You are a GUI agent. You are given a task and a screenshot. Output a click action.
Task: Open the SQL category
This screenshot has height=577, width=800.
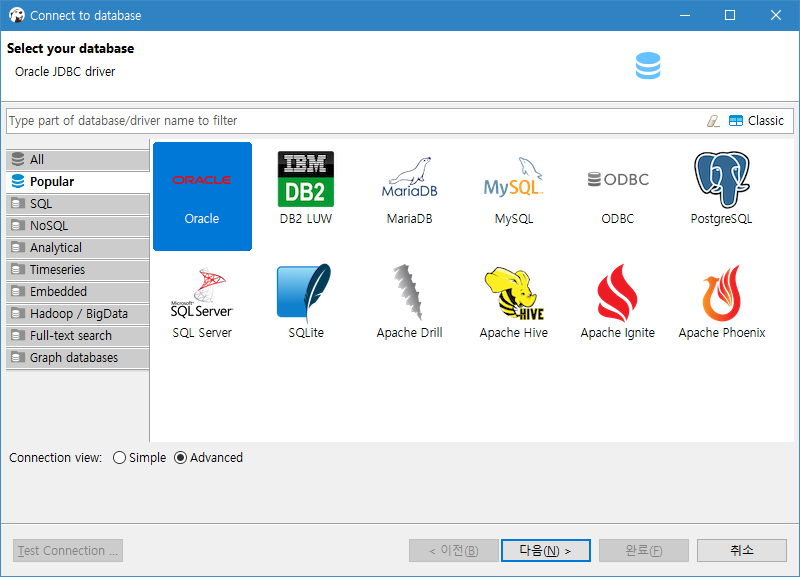click(x=78, y=204)
